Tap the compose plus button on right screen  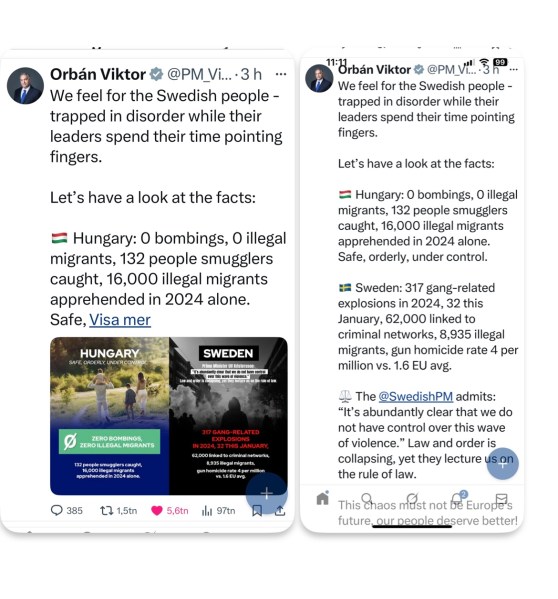click(x=502, y=463)
